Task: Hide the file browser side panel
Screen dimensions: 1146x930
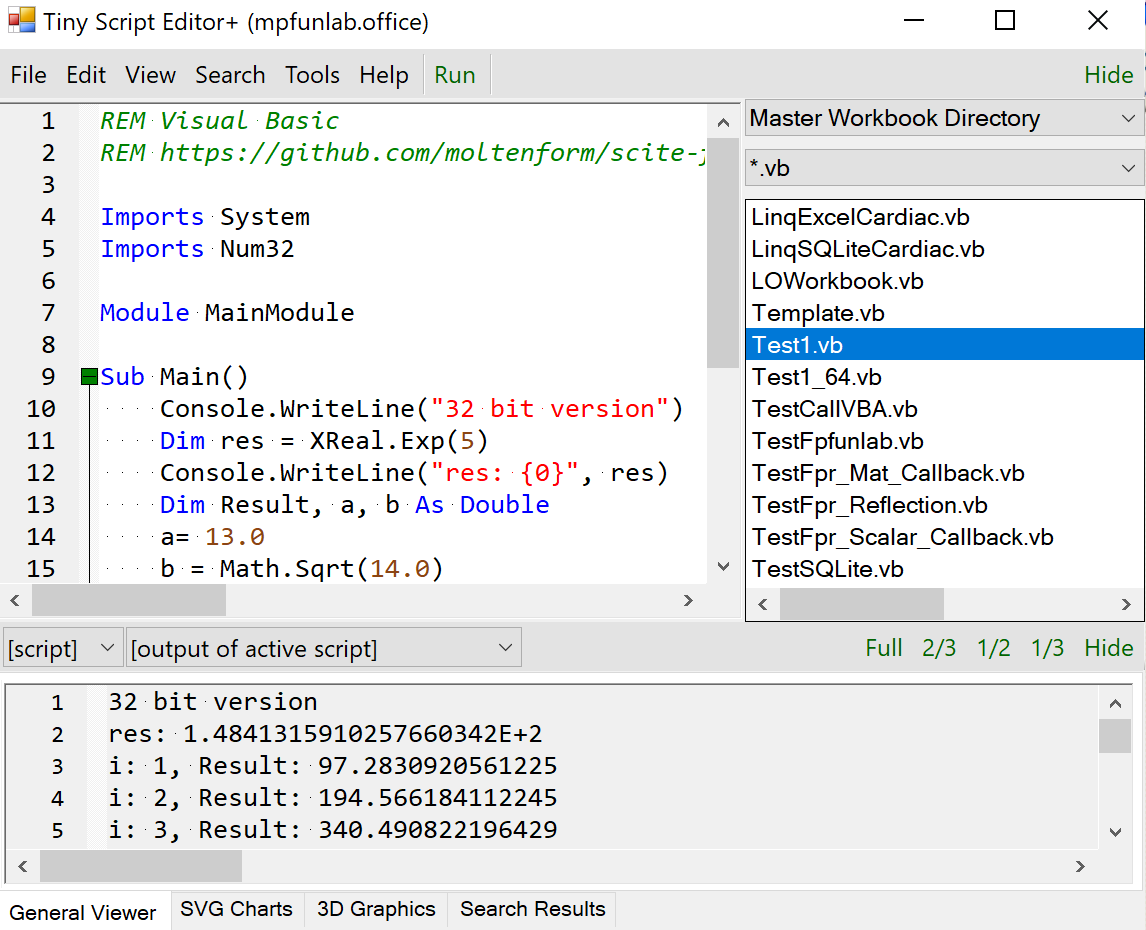Action: 1108,75
